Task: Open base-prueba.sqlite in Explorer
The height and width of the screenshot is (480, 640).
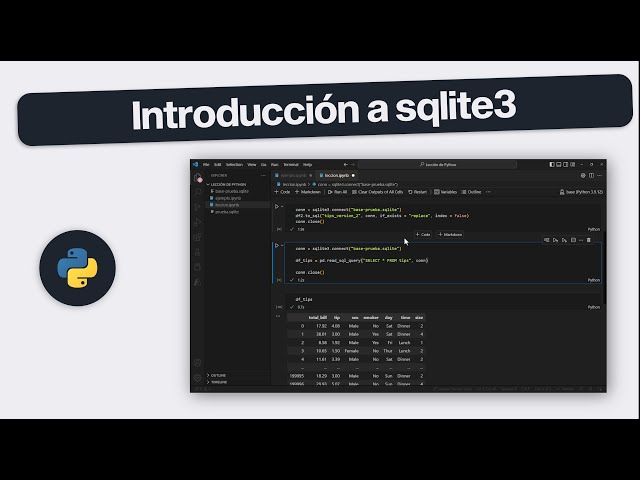Action: [x=238, y=191]
